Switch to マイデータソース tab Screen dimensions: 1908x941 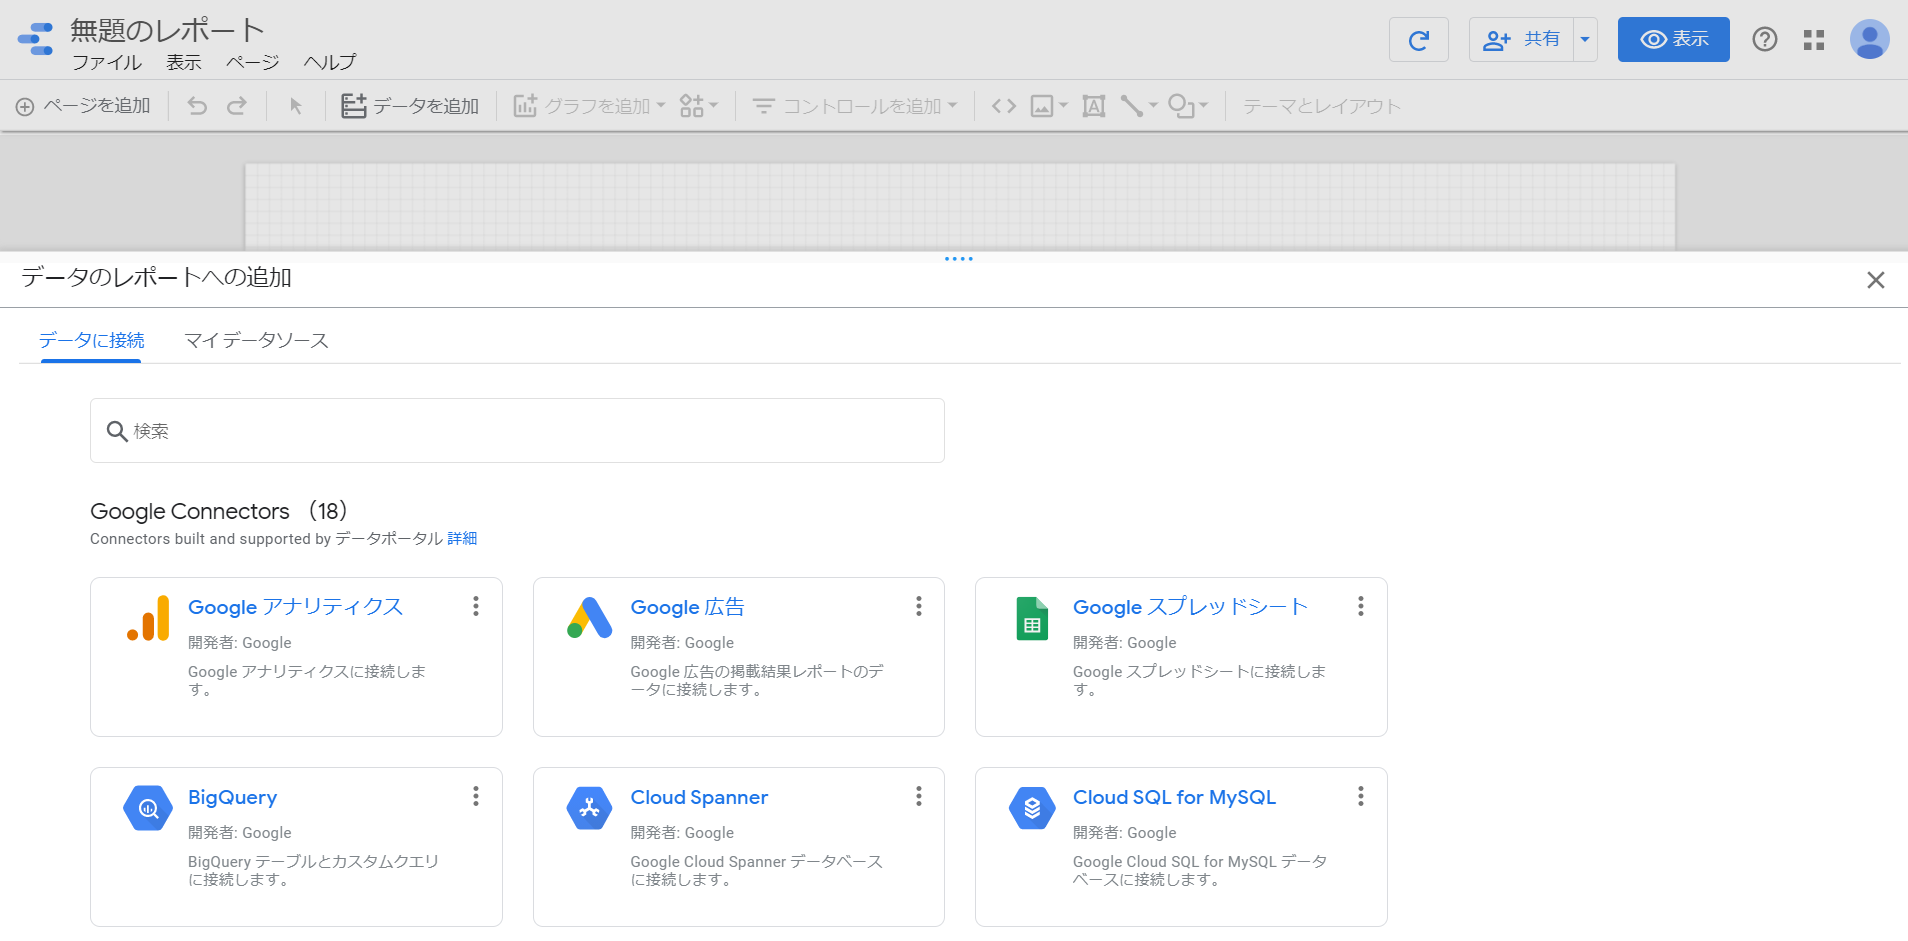tap(256, 340)
